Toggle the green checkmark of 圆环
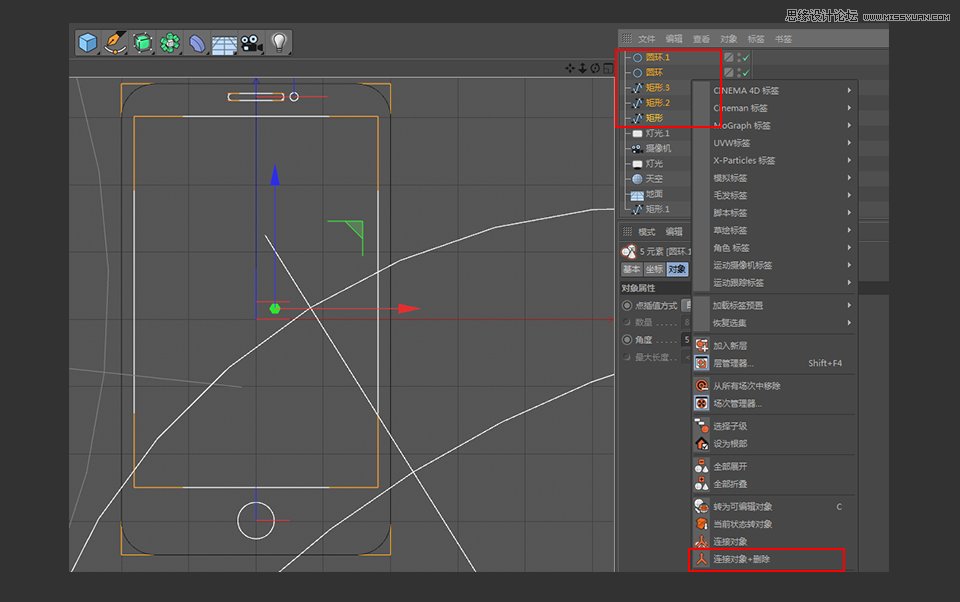The image size is (960, 602). (746, 73)
